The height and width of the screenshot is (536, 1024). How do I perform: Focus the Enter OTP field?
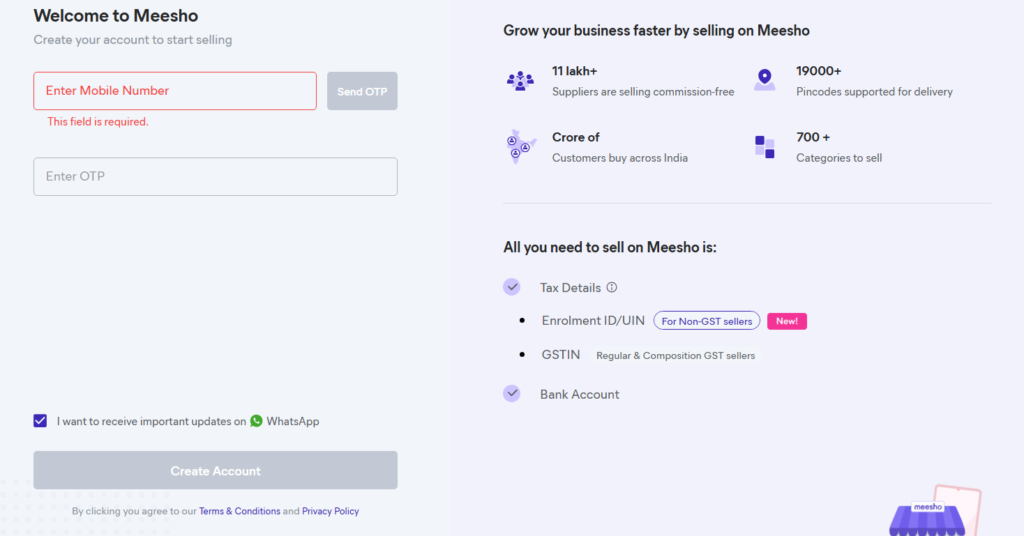[215, 177]
